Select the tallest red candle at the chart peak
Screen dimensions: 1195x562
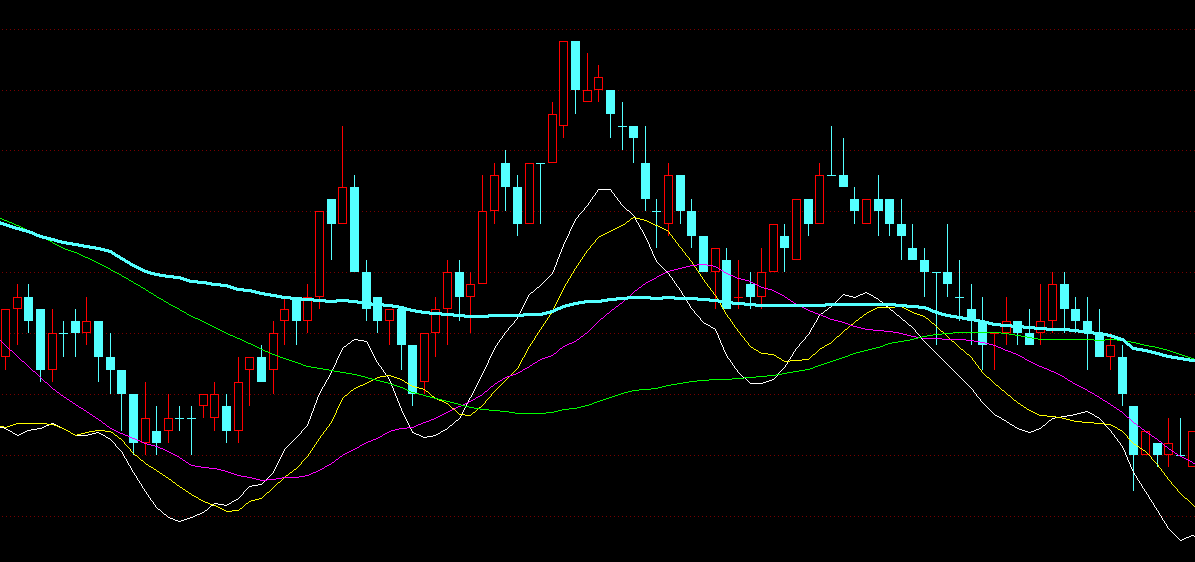tap(563, 83)
